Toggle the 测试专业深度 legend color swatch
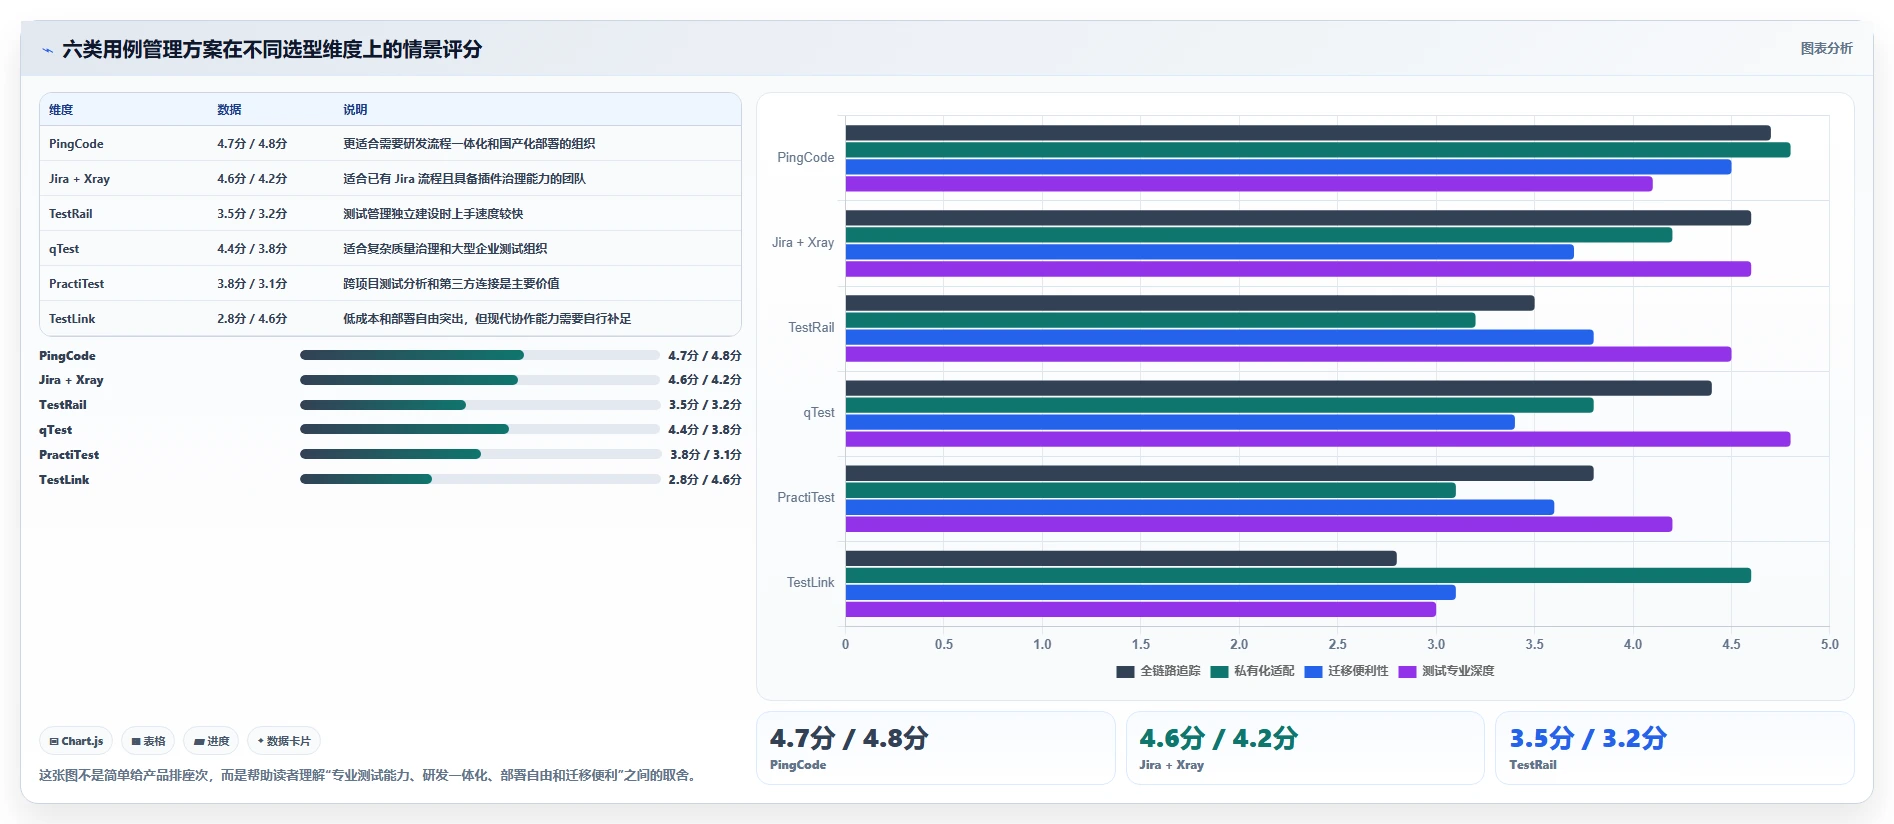 click(x=1407, y=672)
